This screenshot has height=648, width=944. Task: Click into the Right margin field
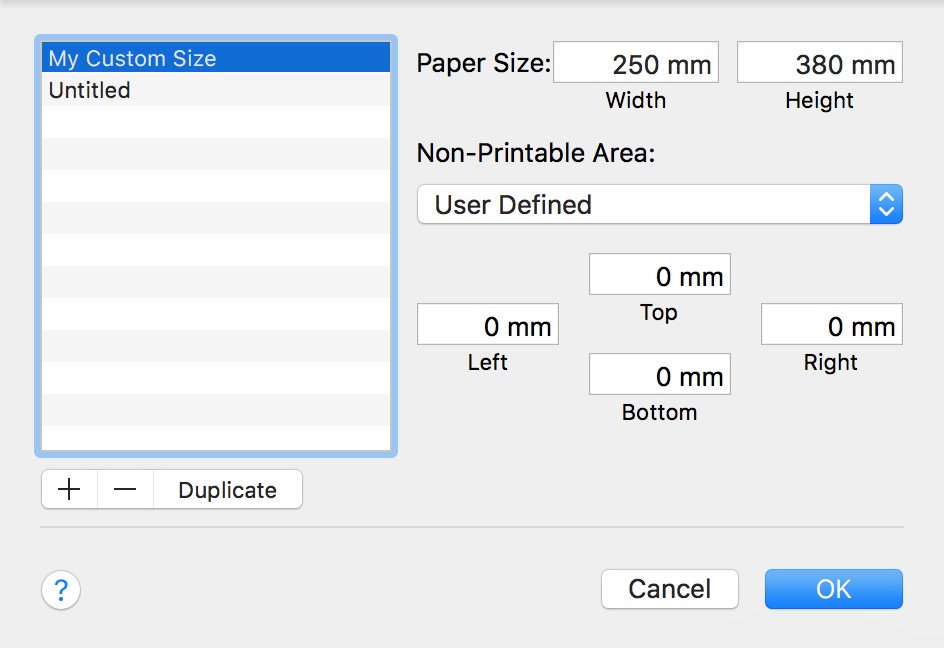[831, 326]
